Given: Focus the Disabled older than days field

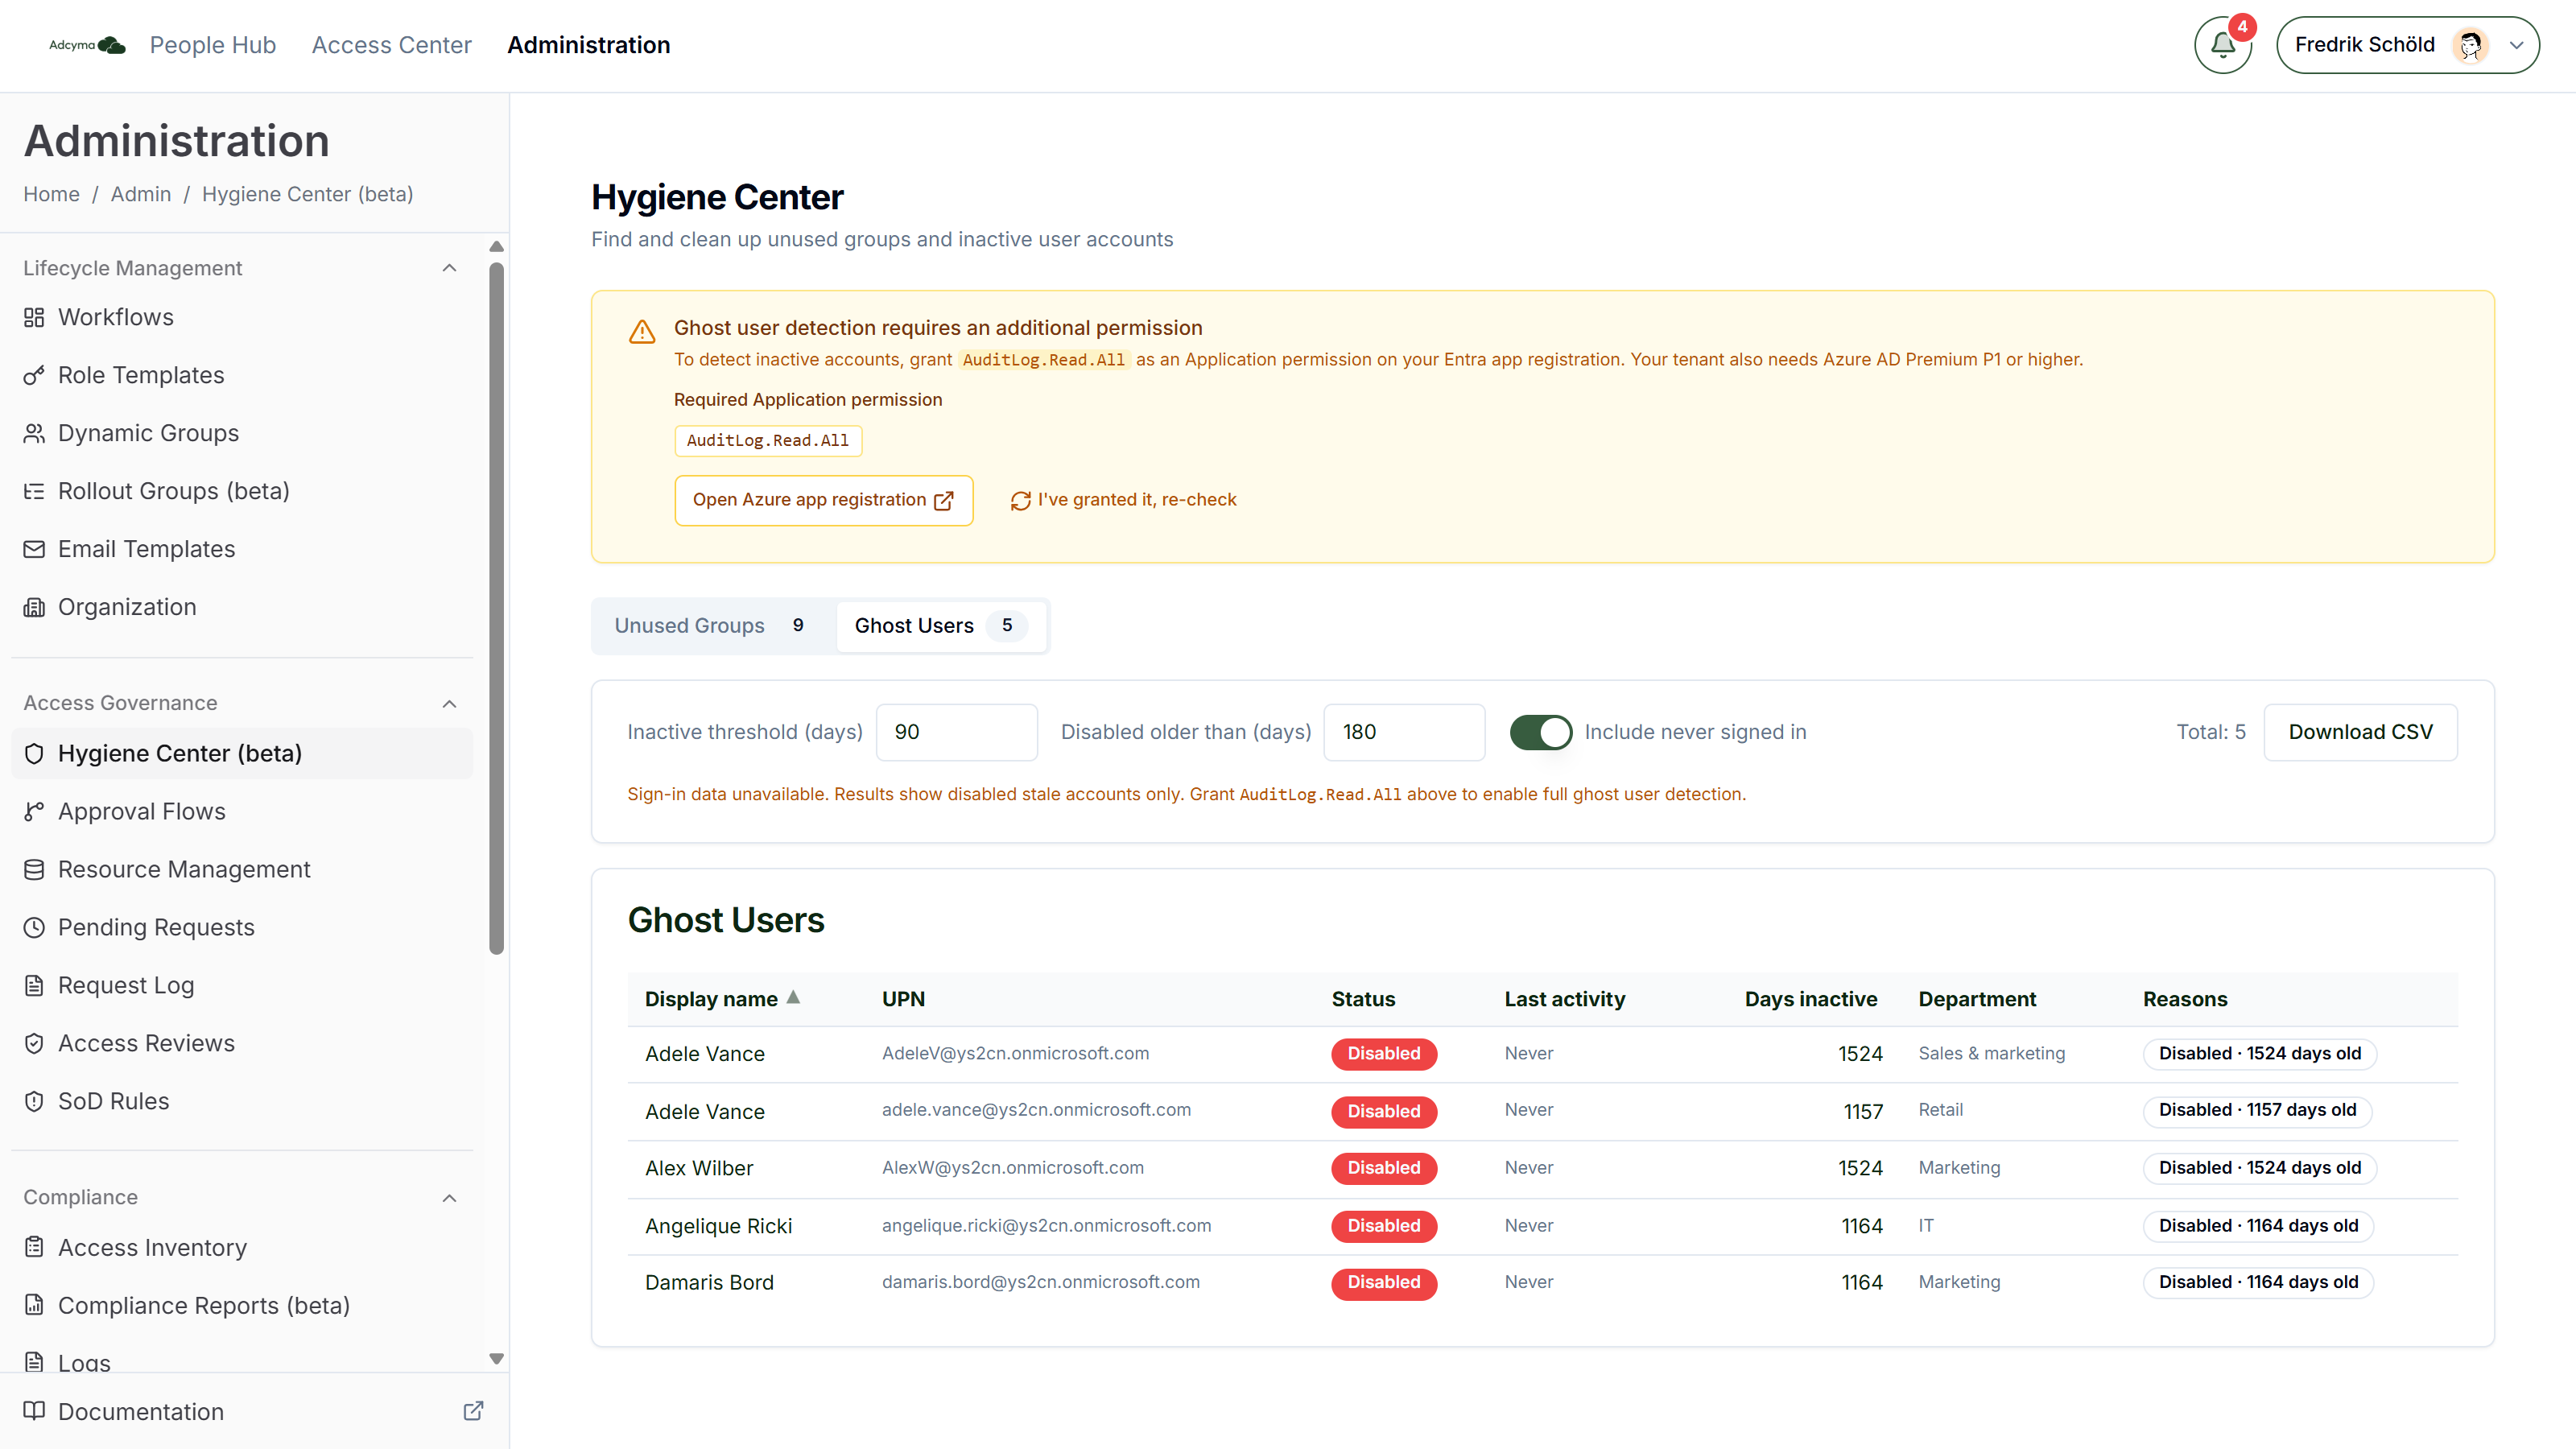Looking at the screenshot, I should 1404,732.
